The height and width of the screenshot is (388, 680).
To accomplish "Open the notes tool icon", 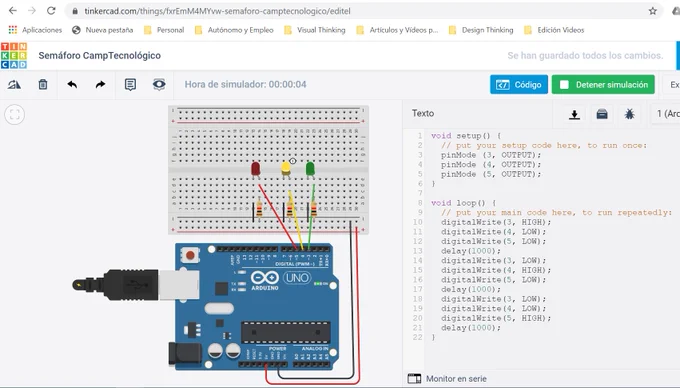I will tap(130, 85).
